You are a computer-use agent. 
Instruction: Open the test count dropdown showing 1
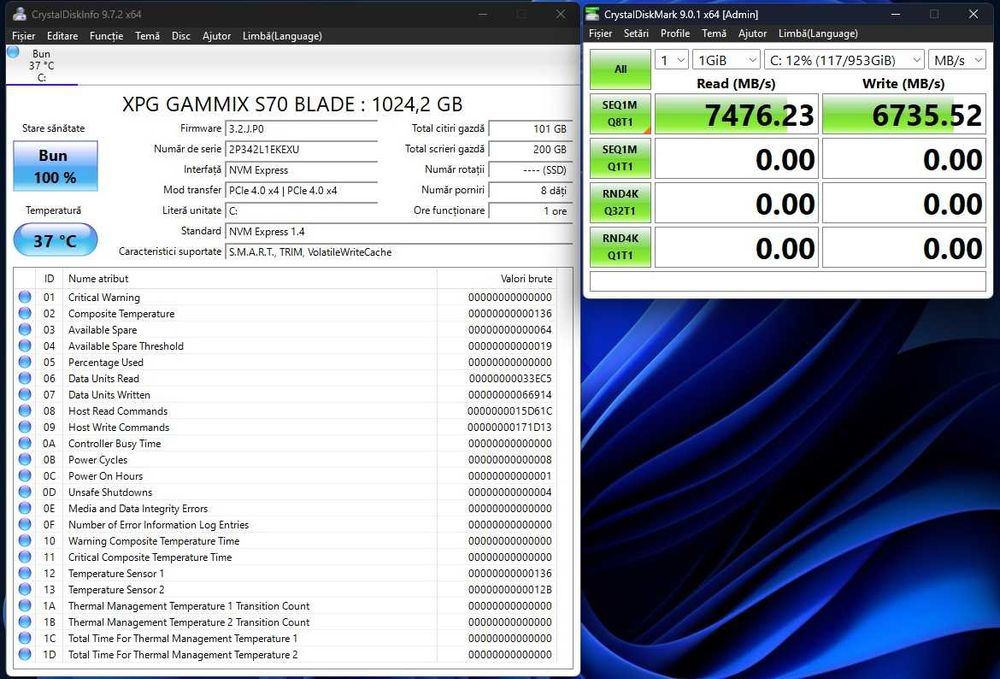(672, 60)
